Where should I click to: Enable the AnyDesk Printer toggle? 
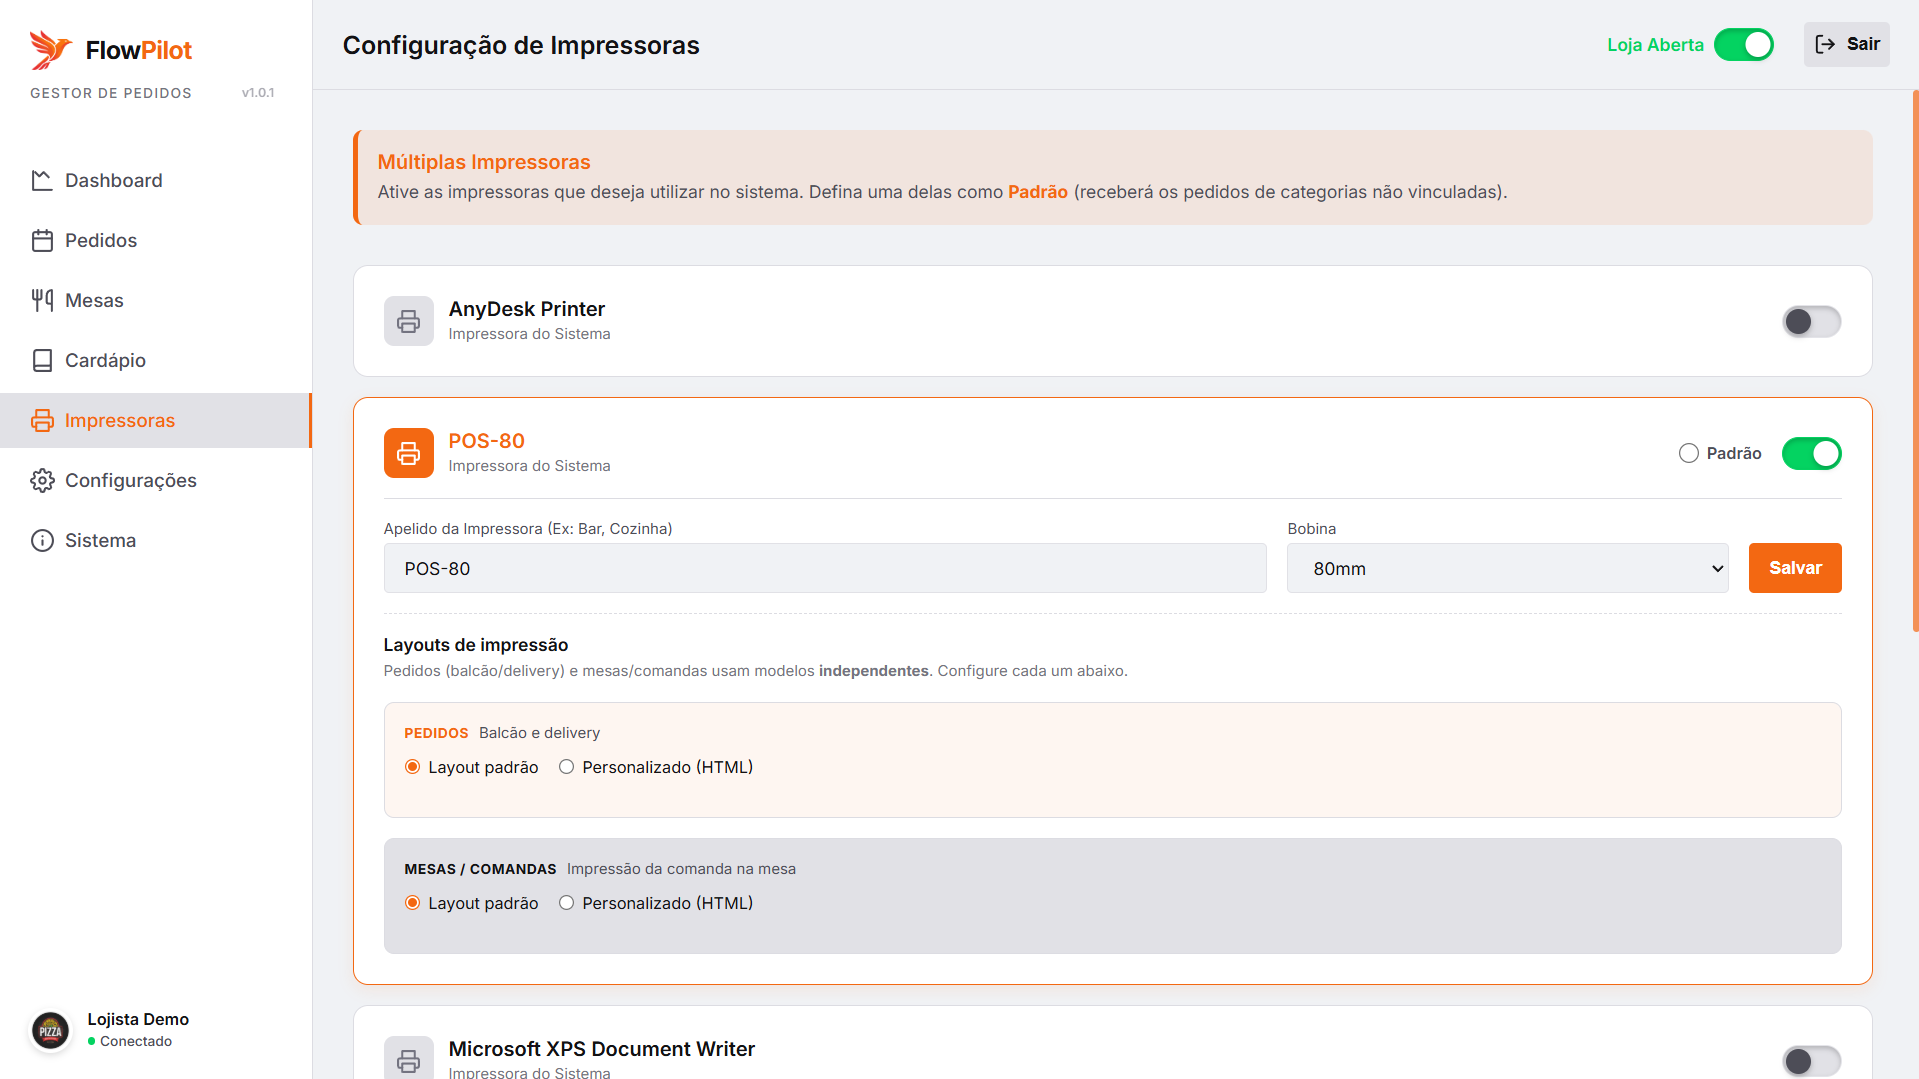tap(1810, 321)
